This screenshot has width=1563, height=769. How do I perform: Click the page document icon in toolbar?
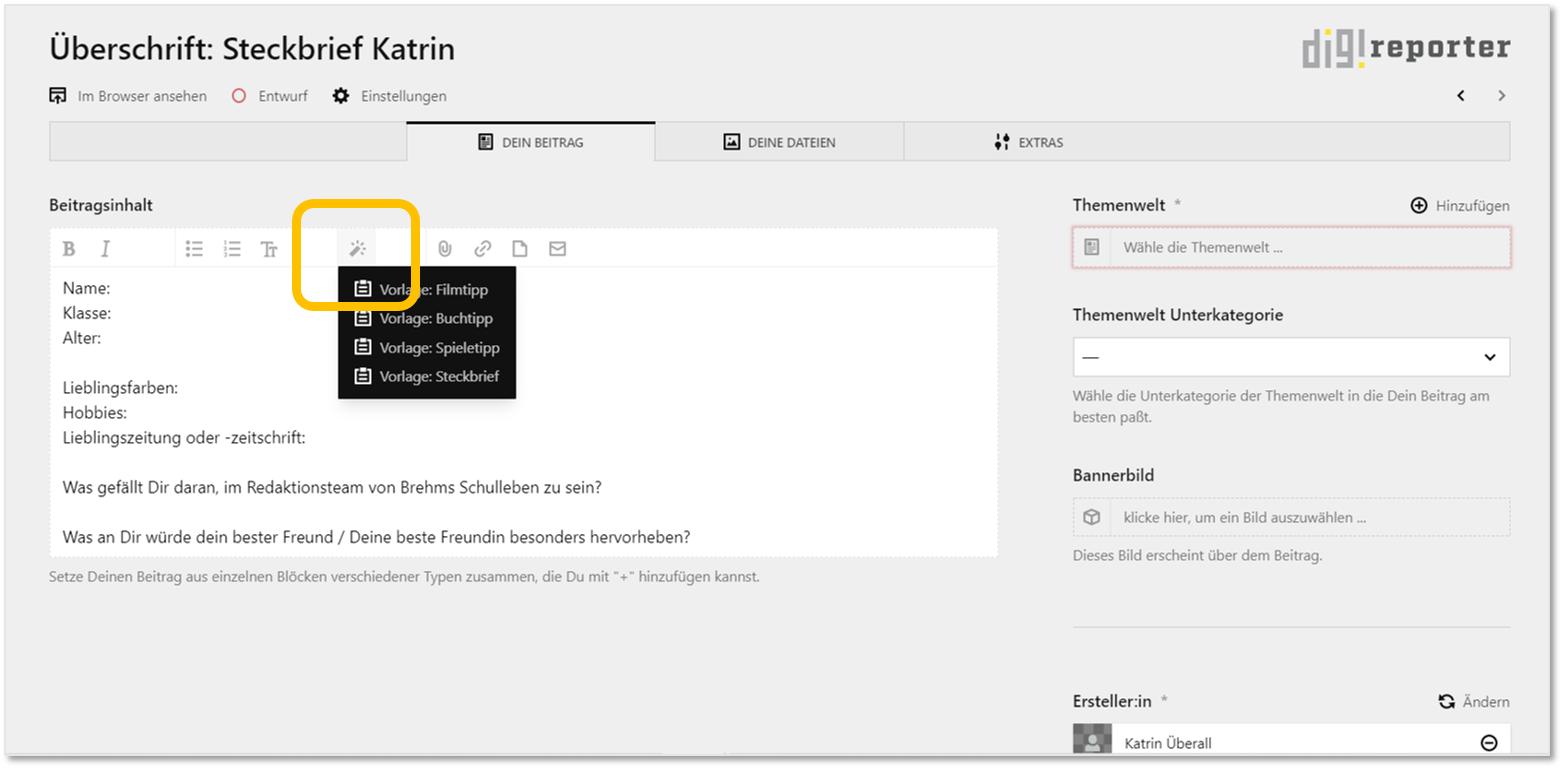520,249
